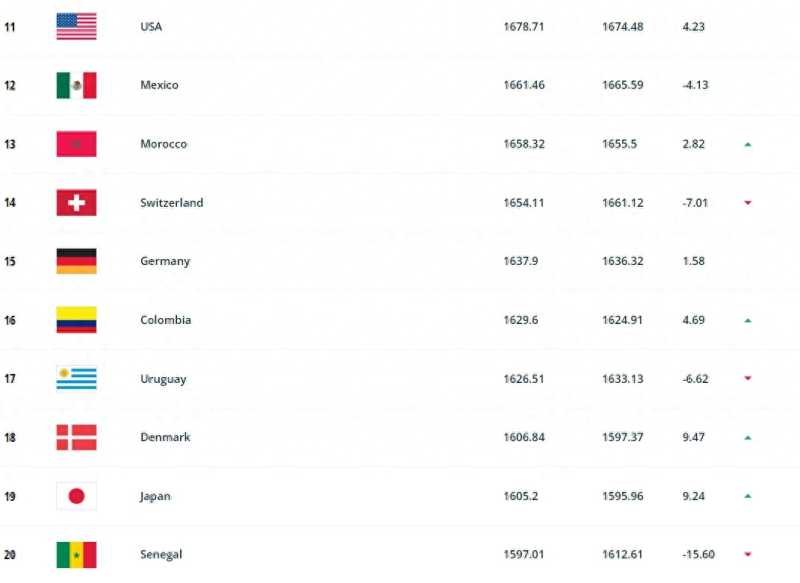Click Denmark's total points 1606.84
This screenshot has width=800, height=583.
(x=524, y=437)
